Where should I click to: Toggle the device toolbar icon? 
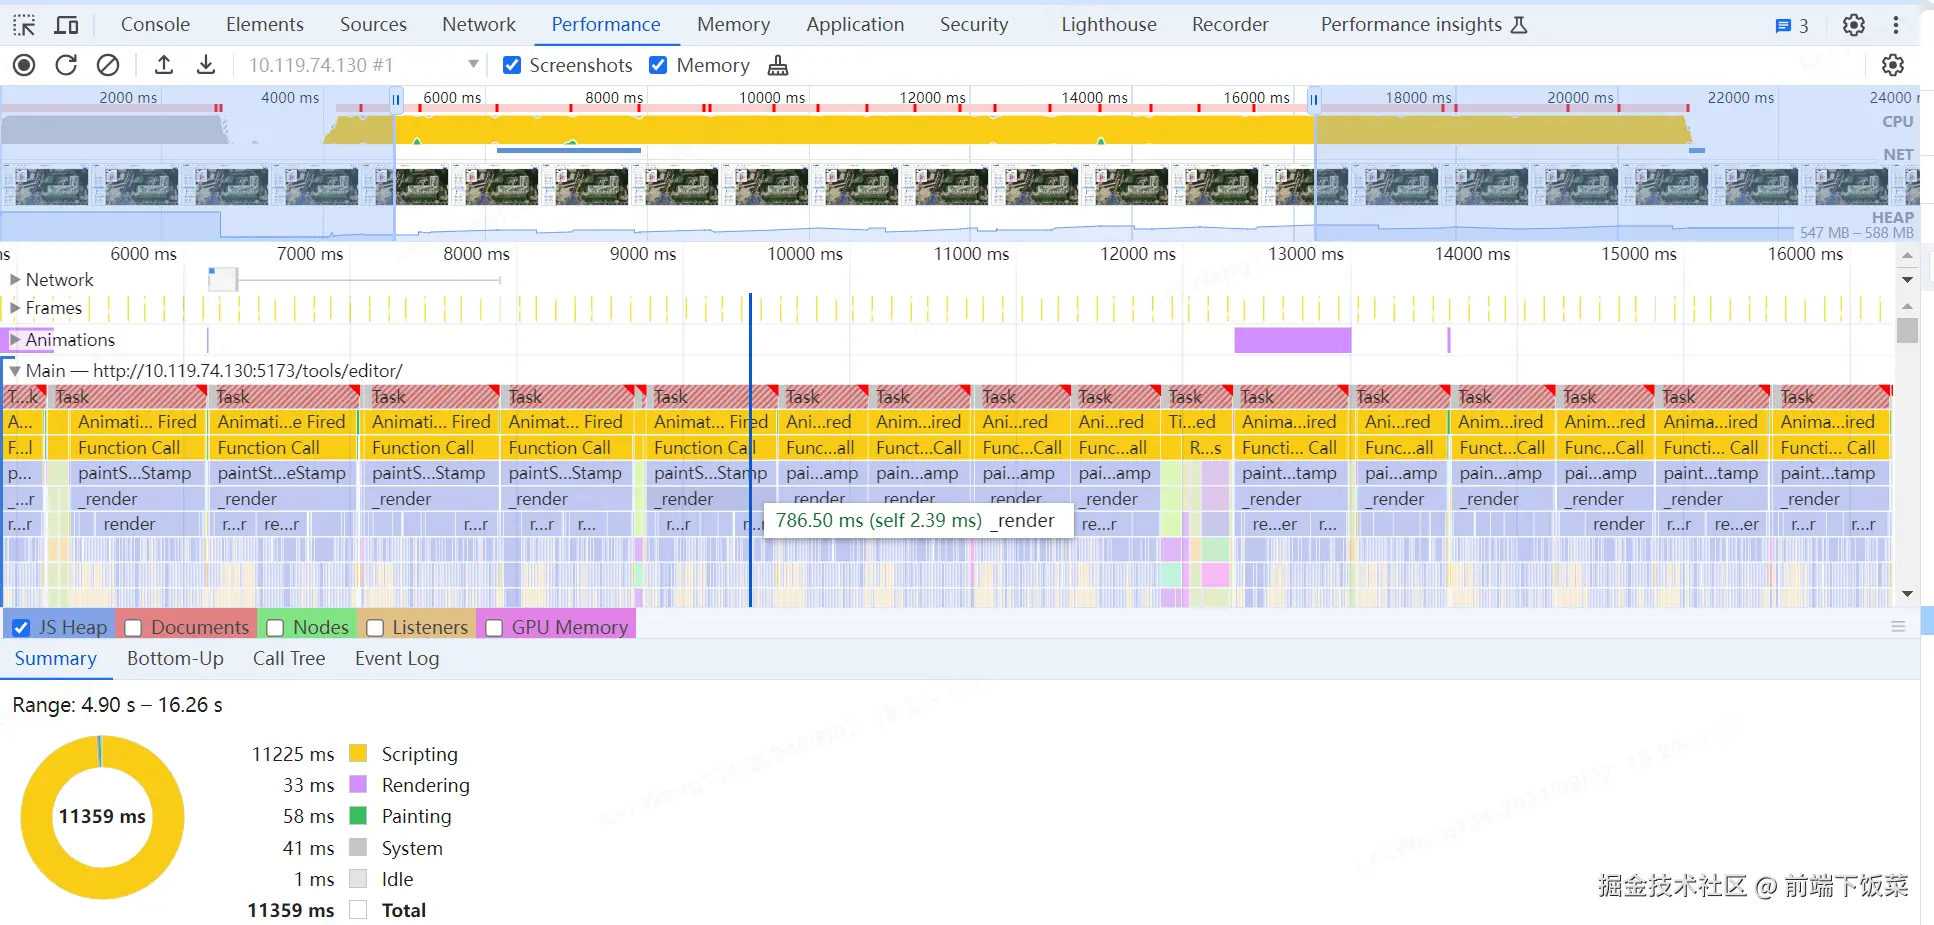coord(67,25)
